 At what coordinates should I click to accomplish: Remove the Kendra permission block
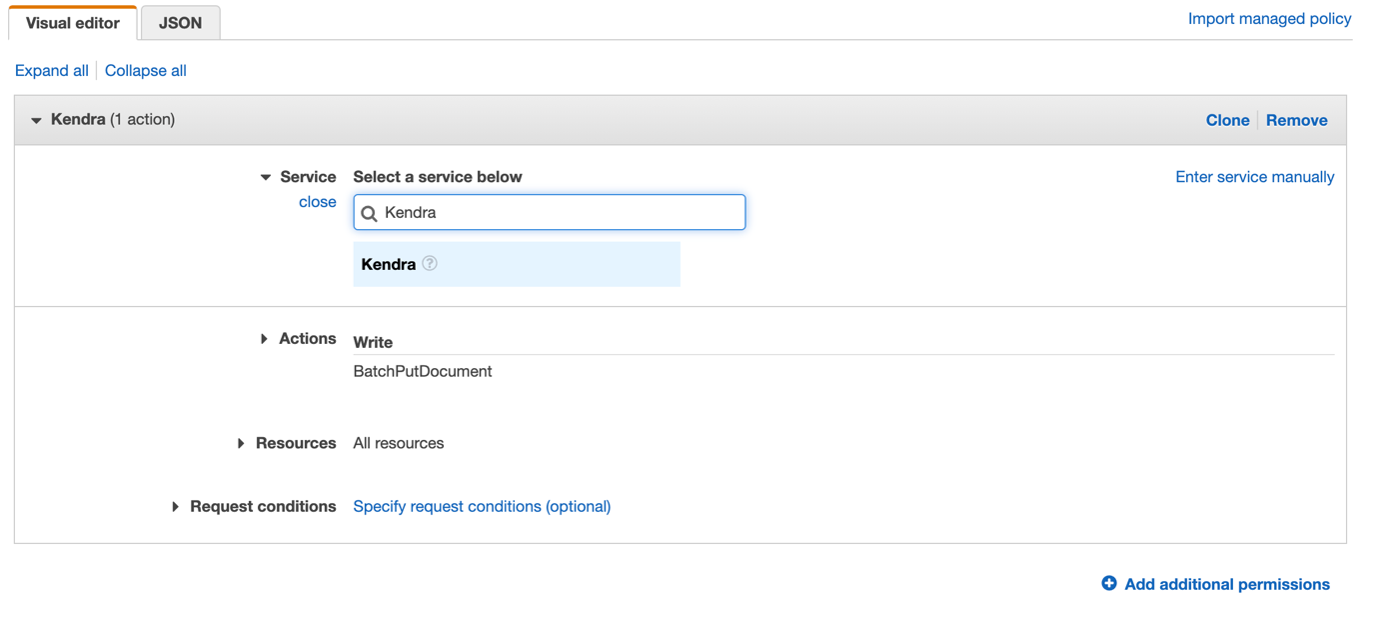[1296, 120]
